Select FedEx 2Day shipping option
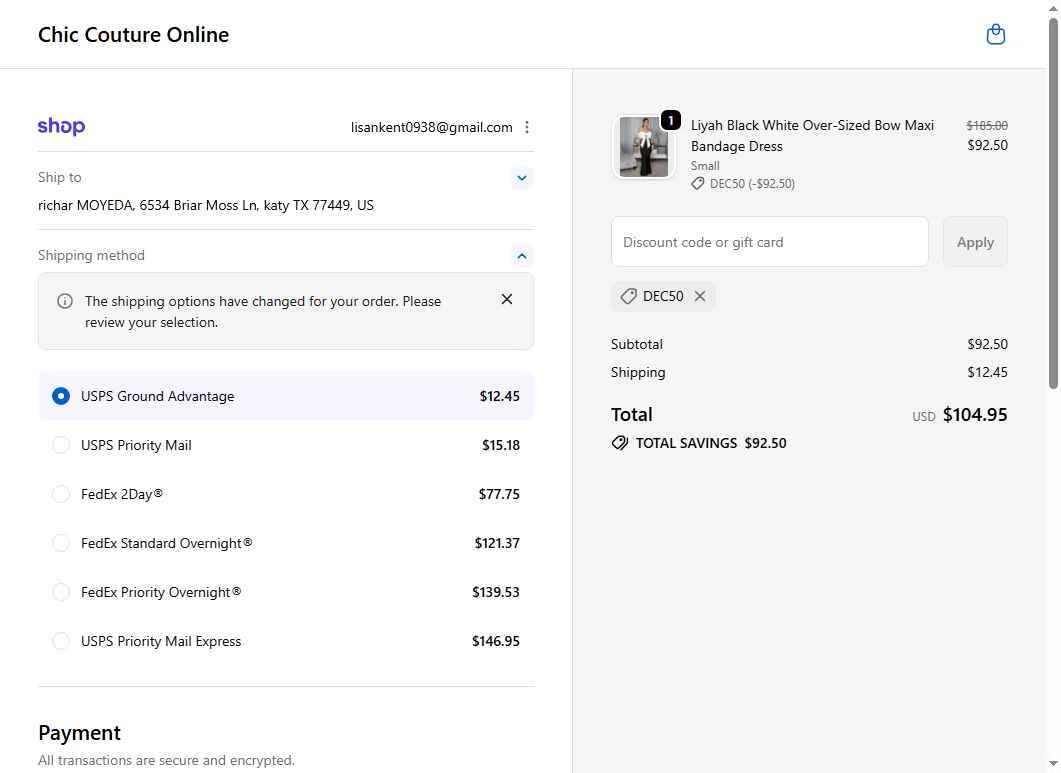Image resolution: width=1061 pixels, height=773 pixels. coord(286,494)
